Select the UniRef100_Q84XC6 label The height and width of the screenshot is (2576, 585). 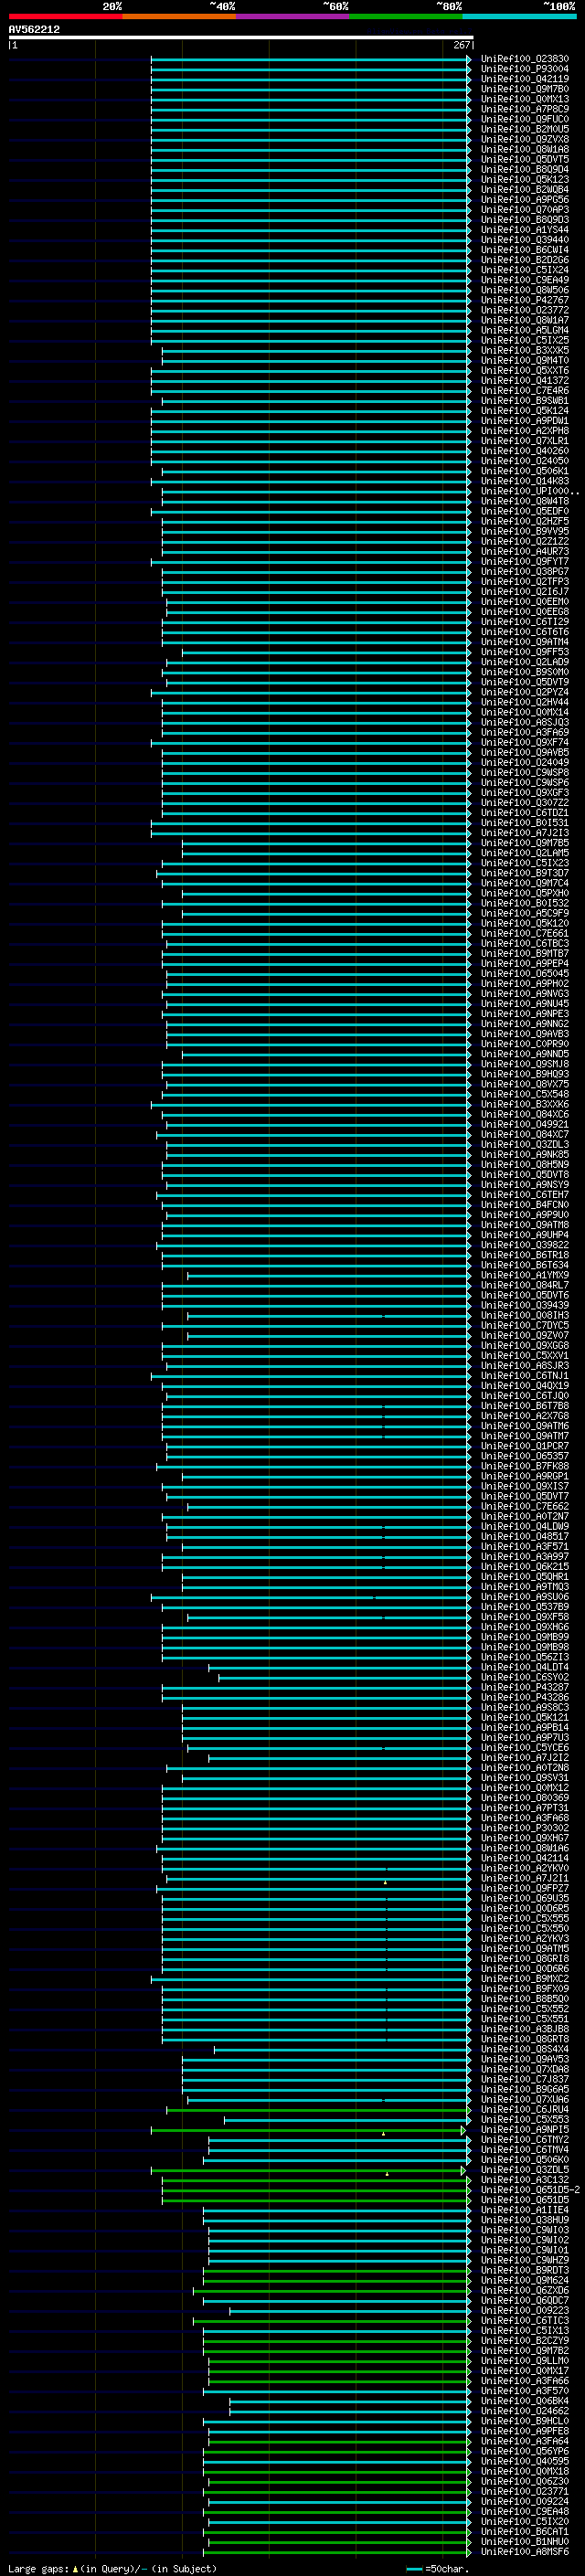pos(524,1115)
